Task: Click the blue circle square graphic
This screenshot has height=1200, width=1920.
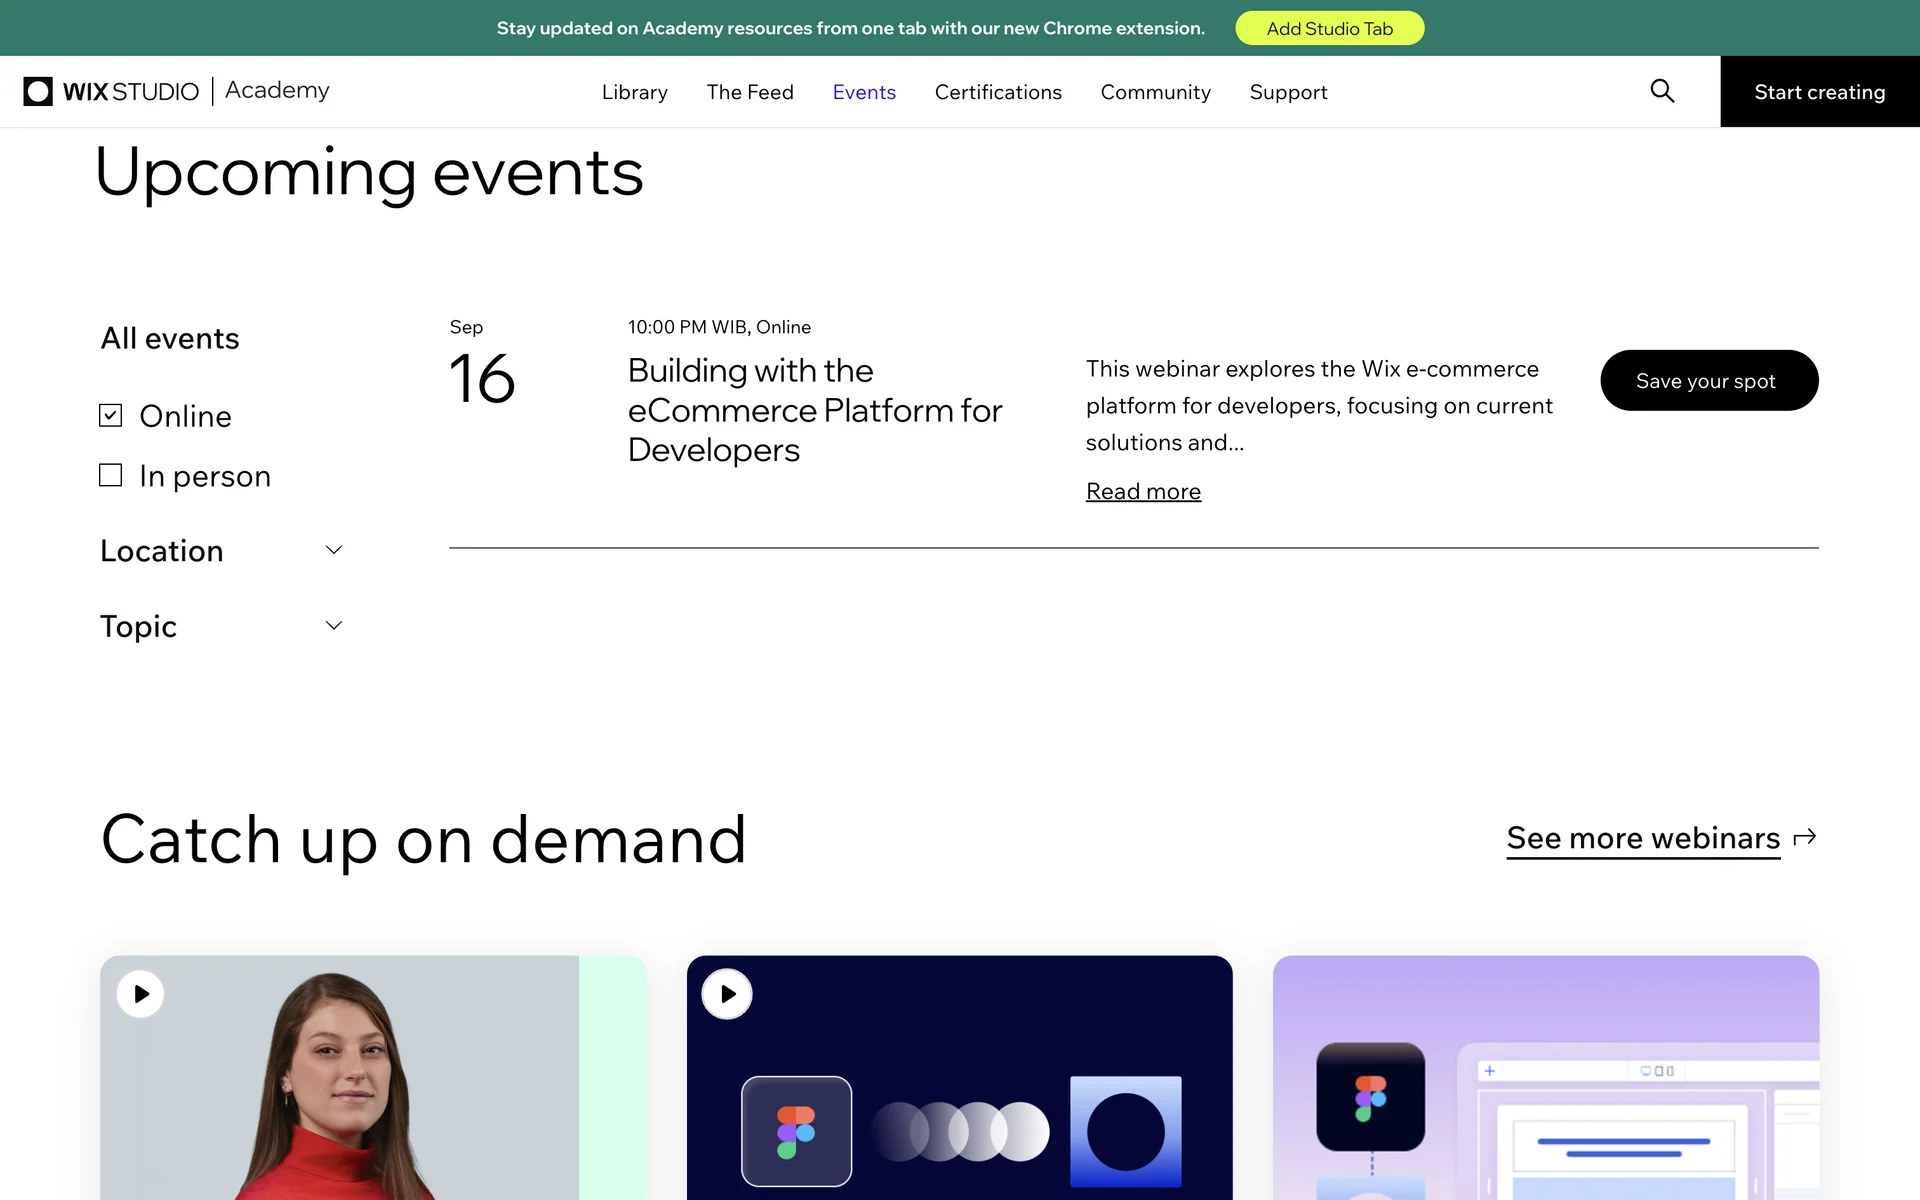Action: tap(1125, 1131)
